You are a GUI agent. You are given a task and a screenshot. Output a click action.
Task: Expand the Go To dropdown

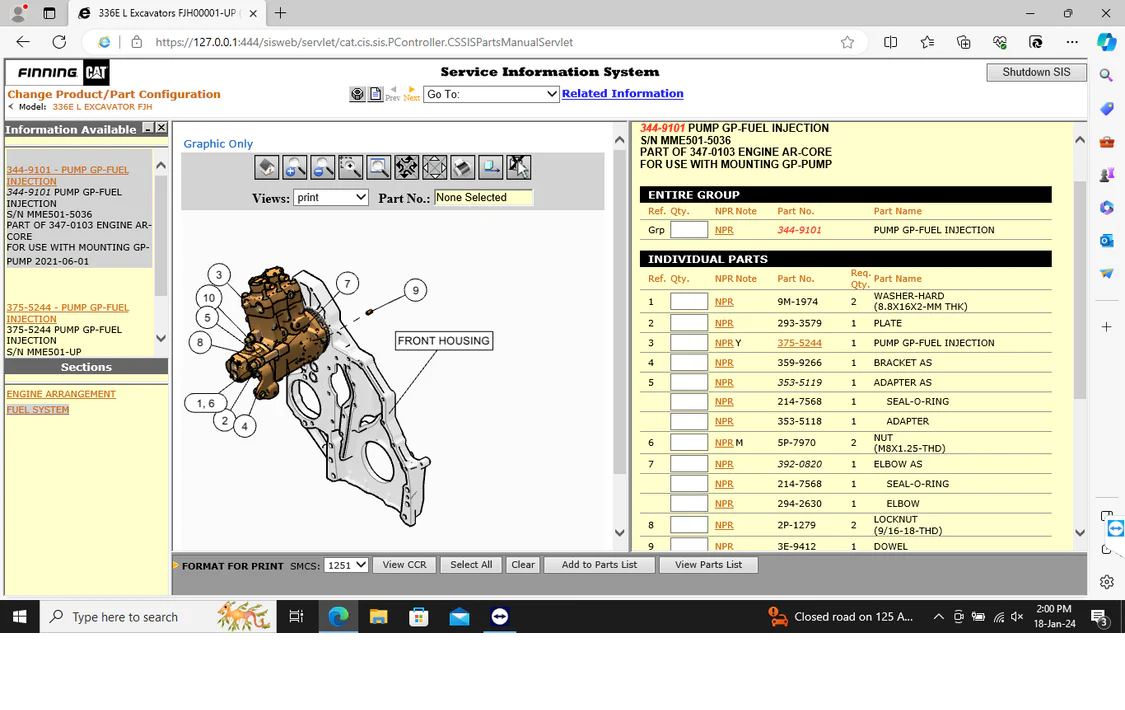pyautogui.click(x=490, y=94)
